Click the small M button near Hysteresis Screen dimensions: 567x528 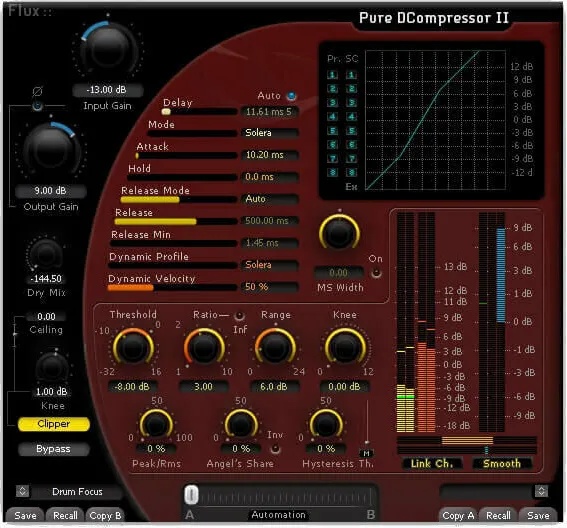366,453
